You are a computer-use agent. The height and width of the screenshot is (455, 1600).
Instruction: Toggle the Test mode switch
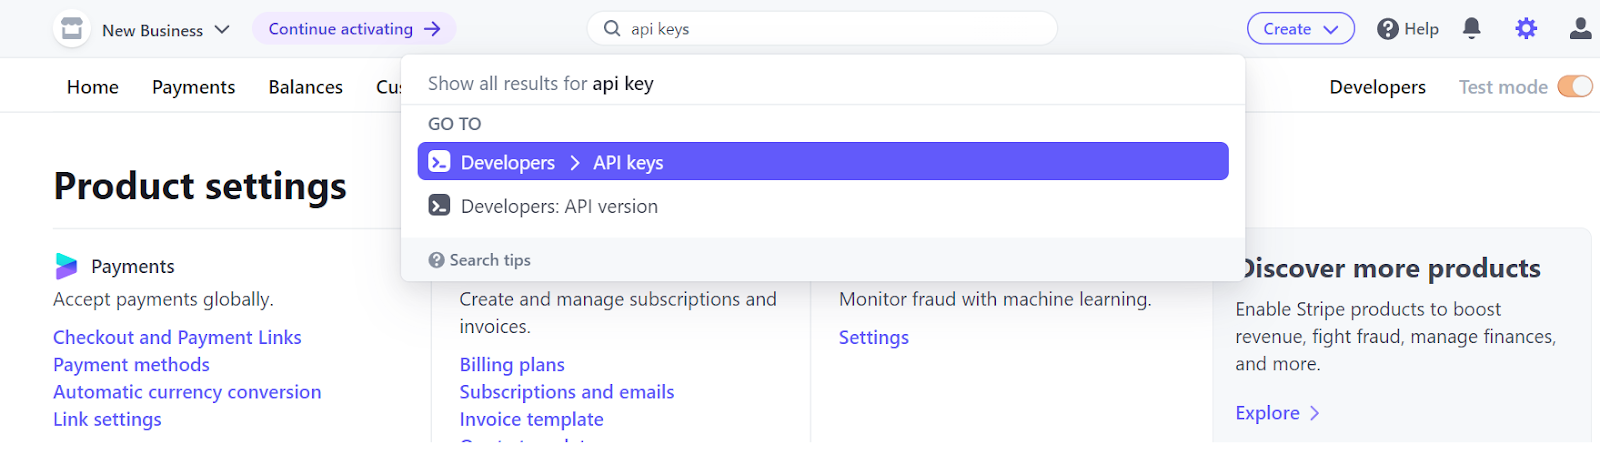1575,87
